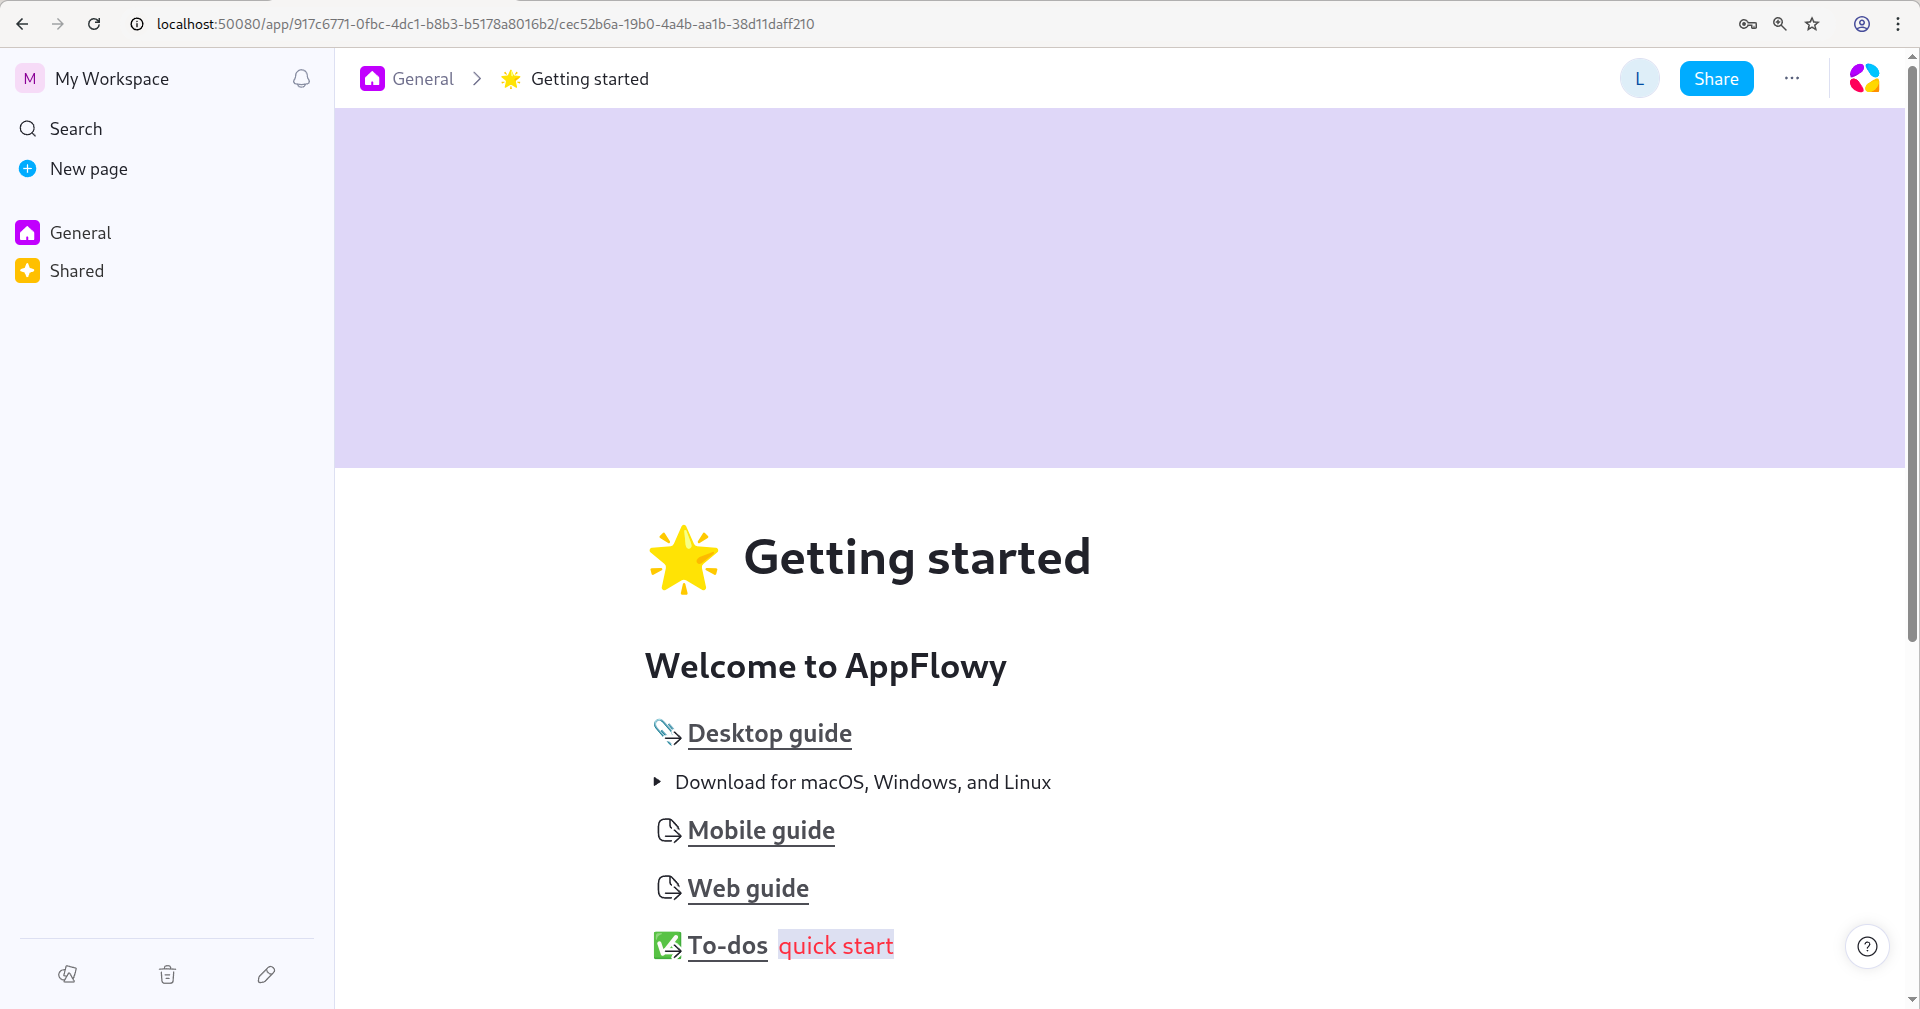1920x1009 pixels.
Task: Open the Desktop guide link
Action: point(770,733)
